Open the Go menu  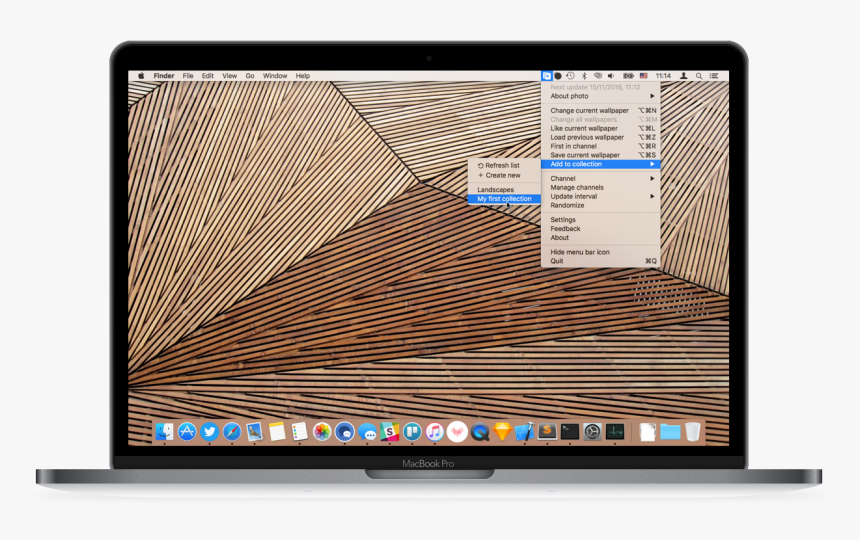[x=250, y=76]
